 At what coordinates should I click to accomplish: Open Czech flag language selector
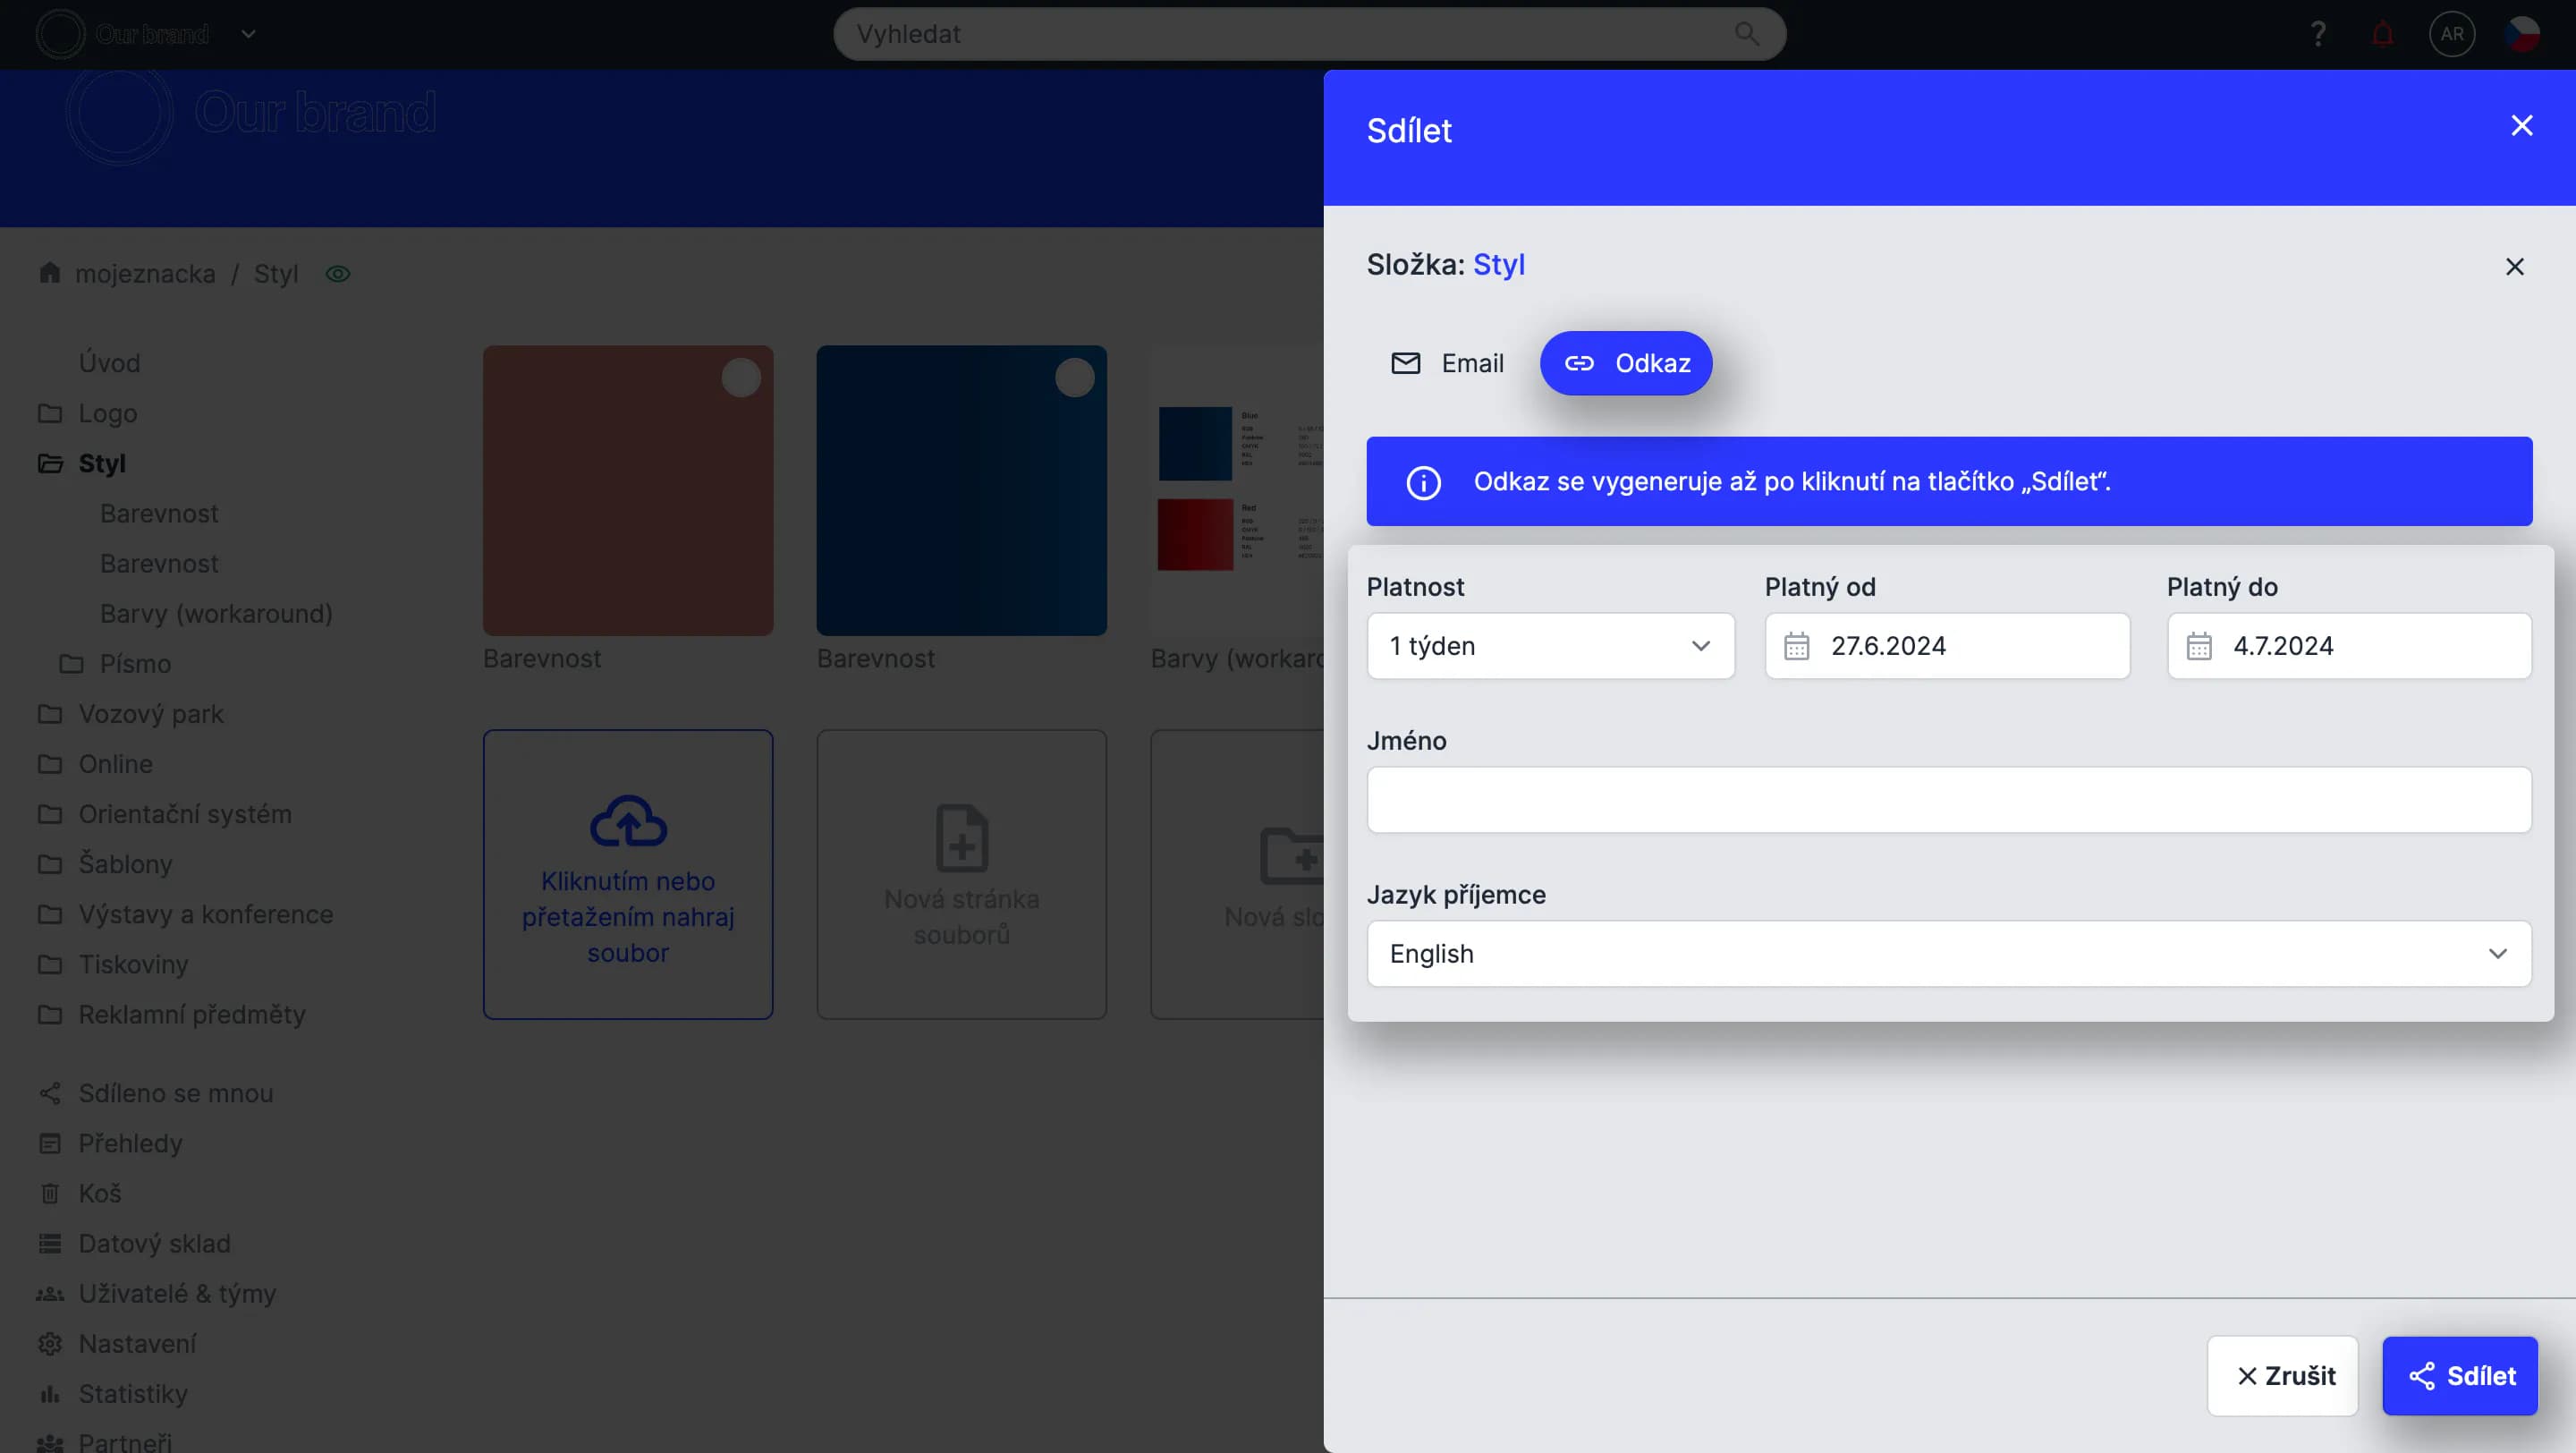pos(2521,34)
